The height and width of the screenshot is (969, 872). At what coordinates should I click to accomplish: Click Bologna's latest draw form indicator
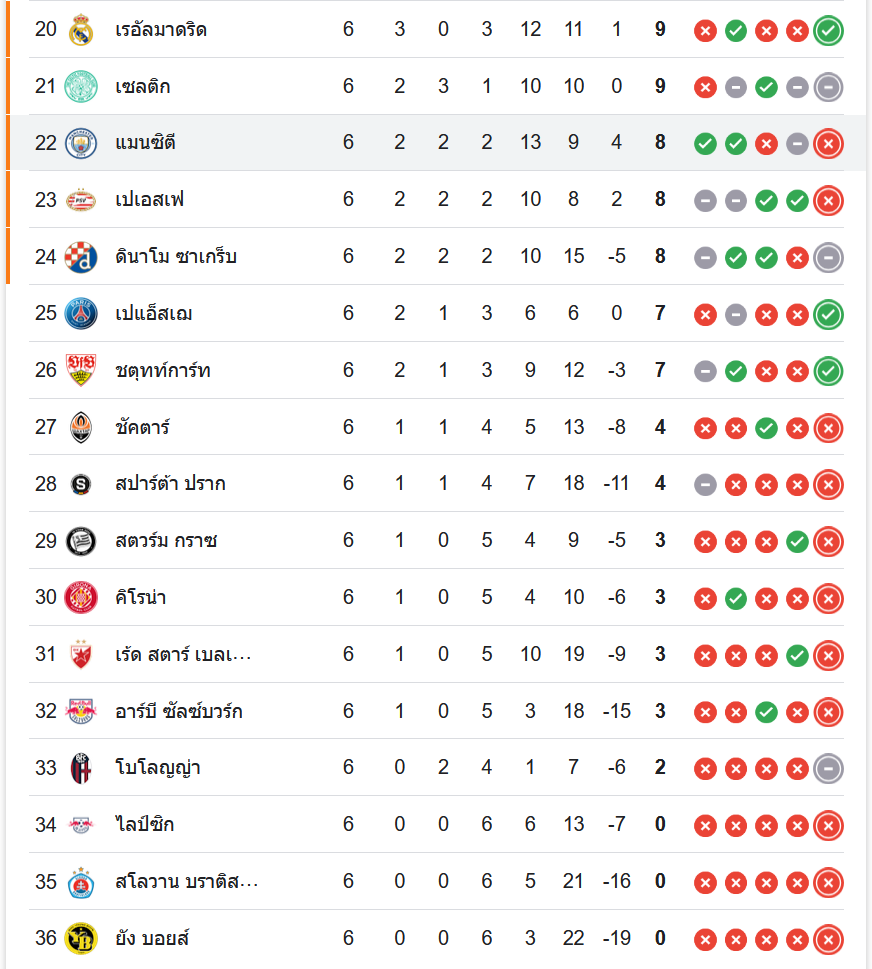(x=828, y=768)
